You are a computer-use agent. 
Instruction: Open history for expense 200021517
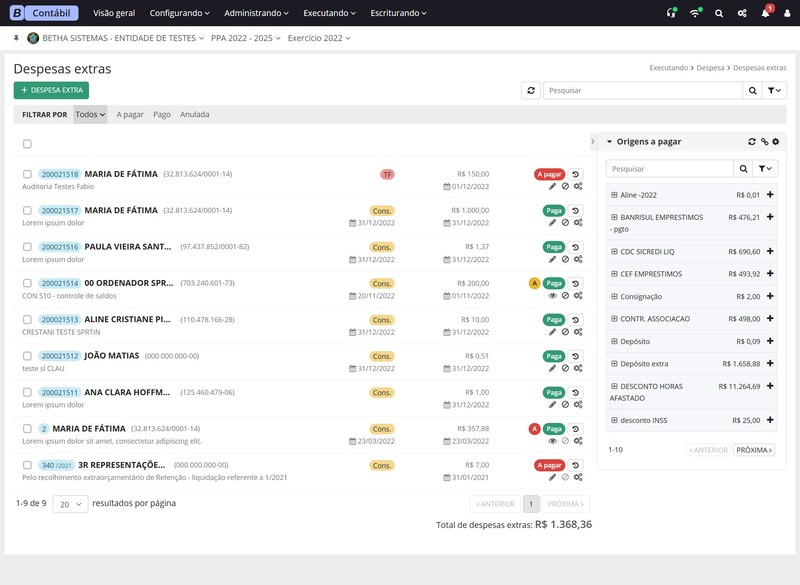(x=577, y=210)
